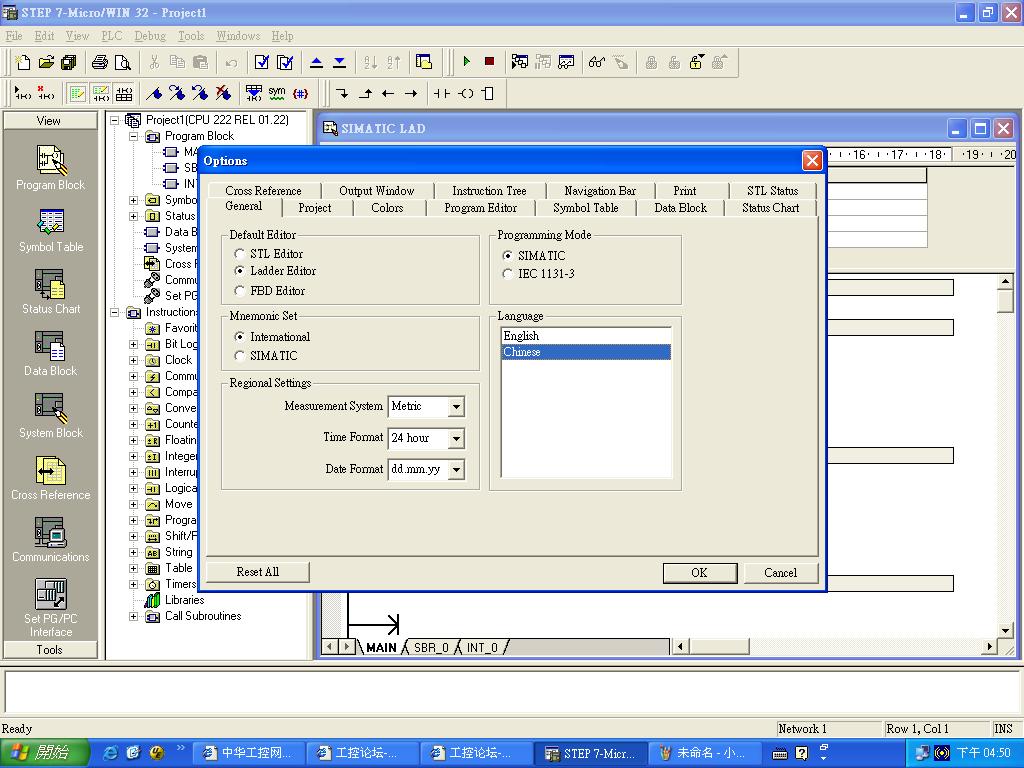The width and height of the screenshot is (1024, 768).
Task: Expand the Clock instruction folder
Action: (x=133, y=360)
